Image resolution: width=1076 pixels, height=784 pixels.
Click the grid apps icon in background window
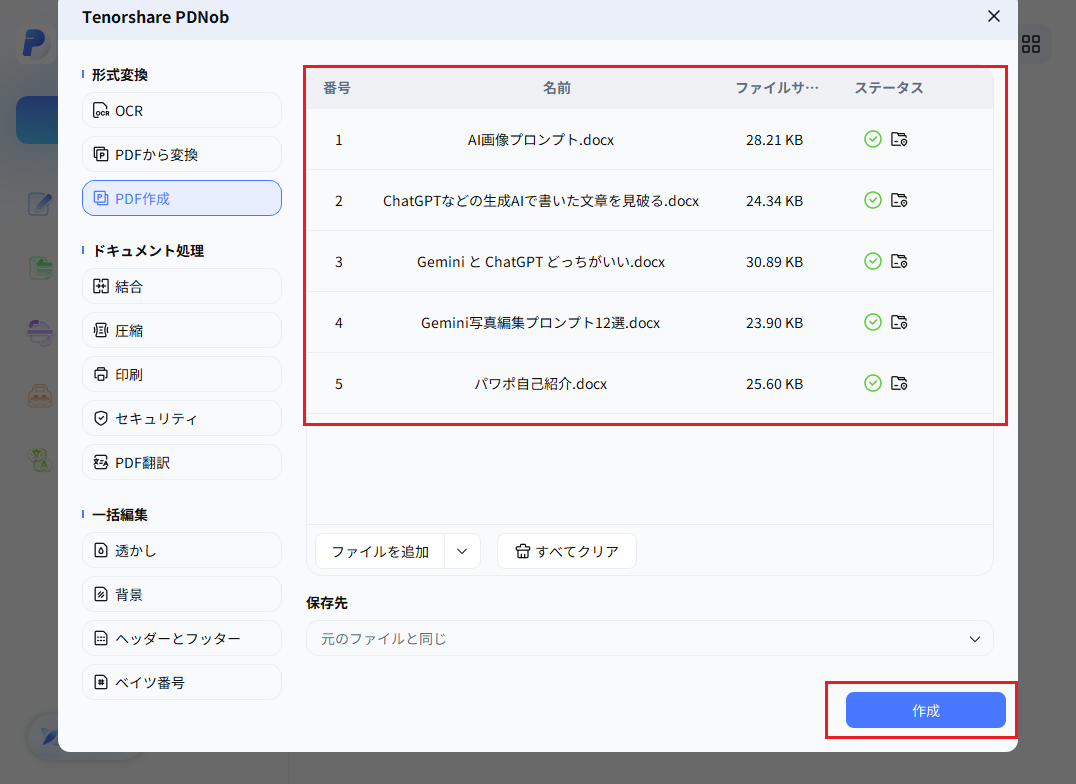tap(1031, 45)
